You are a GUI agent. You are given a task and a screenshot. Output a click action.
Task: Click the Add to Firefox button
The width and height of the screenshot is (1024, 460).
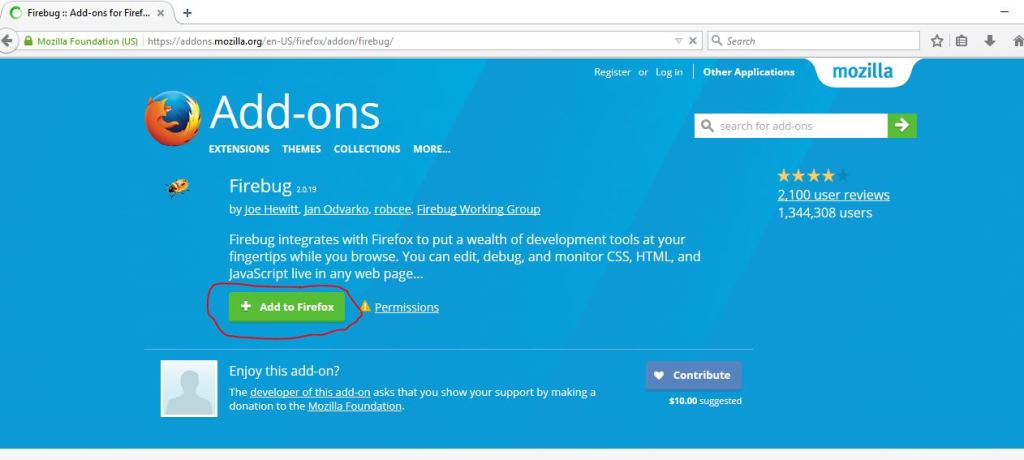point(287,306)
